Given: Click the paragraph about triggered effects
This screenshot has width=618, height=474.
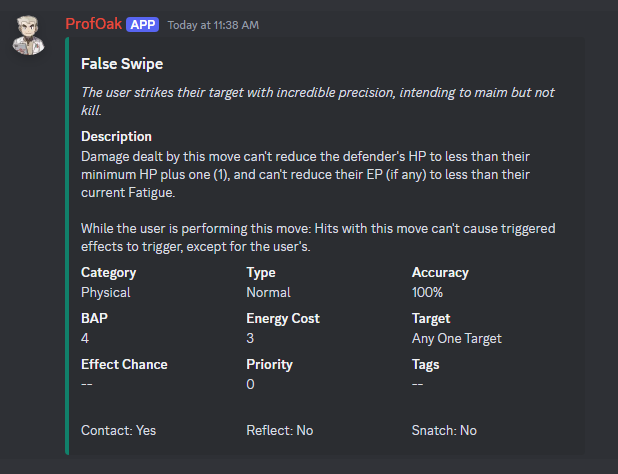Looking at the screenshot, I should click(x=318, y=237).
